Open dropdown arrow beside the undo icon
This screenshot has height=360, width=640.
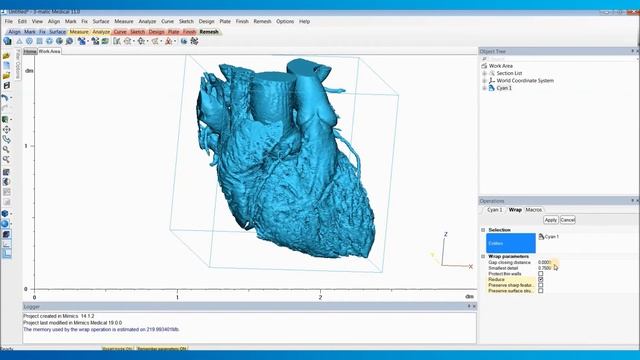tap(11, 98)
